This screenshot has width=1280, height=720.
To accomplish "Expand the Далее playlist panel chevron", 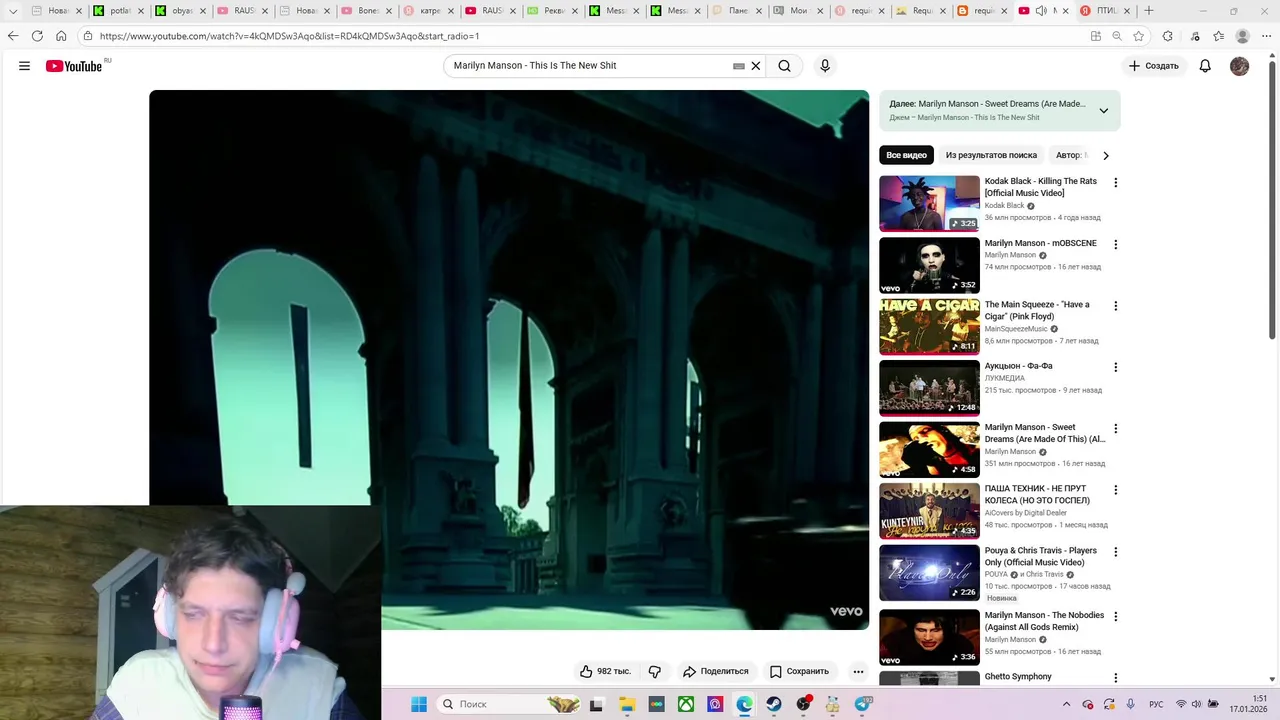I will (x=1104, y=111).
